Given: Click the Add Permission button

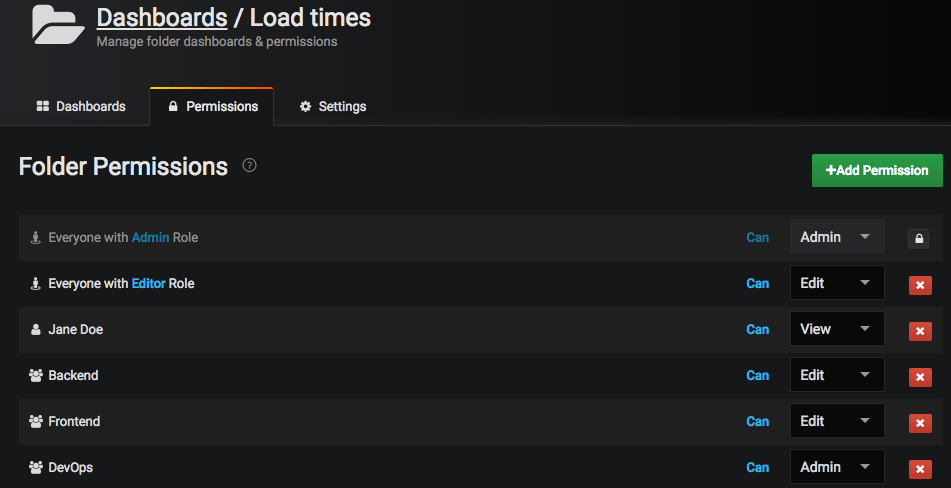Looking at the screenshot, I should (x=877, y=170).
